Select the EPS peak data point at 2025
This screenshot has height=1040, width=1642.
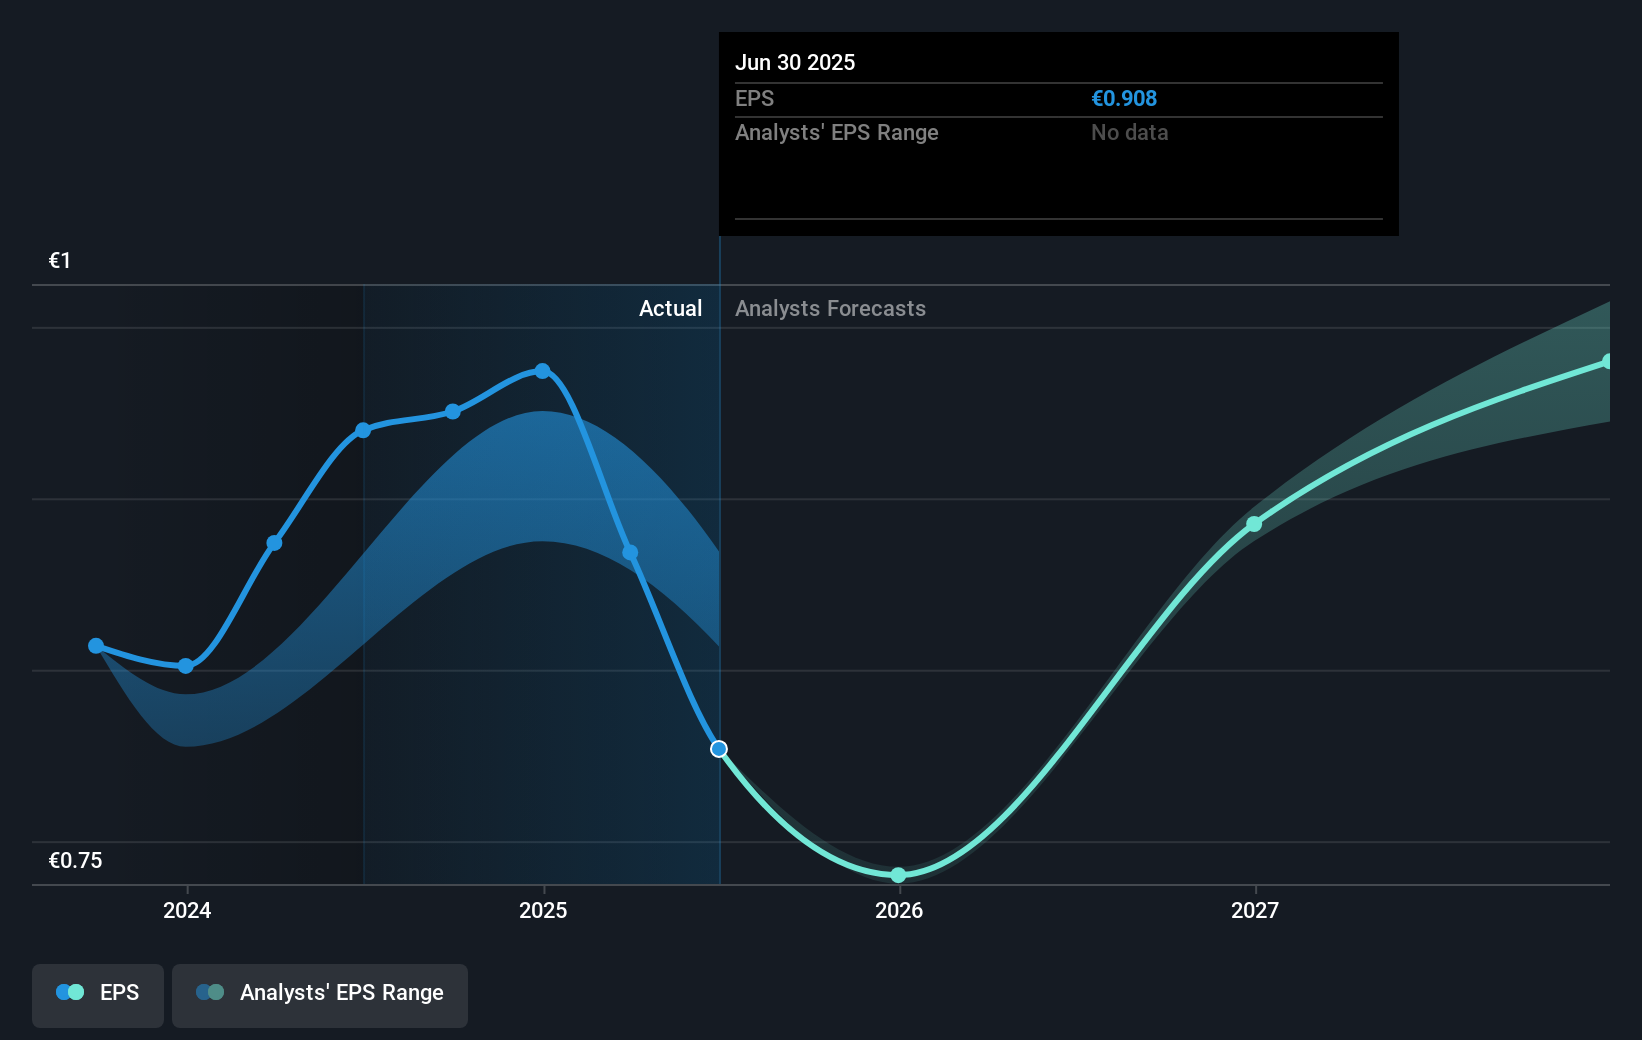(x=542, y=371)
